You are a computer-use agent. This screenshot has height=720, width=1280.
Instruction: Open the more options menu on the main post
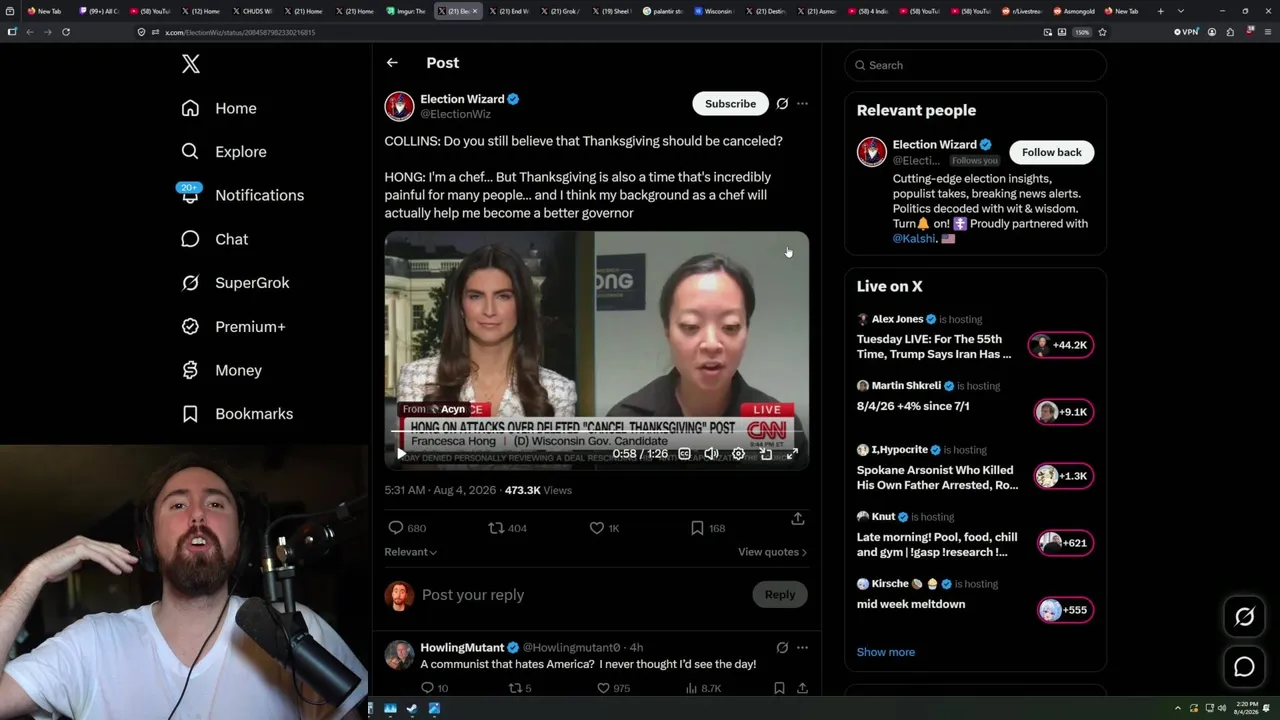802,104
